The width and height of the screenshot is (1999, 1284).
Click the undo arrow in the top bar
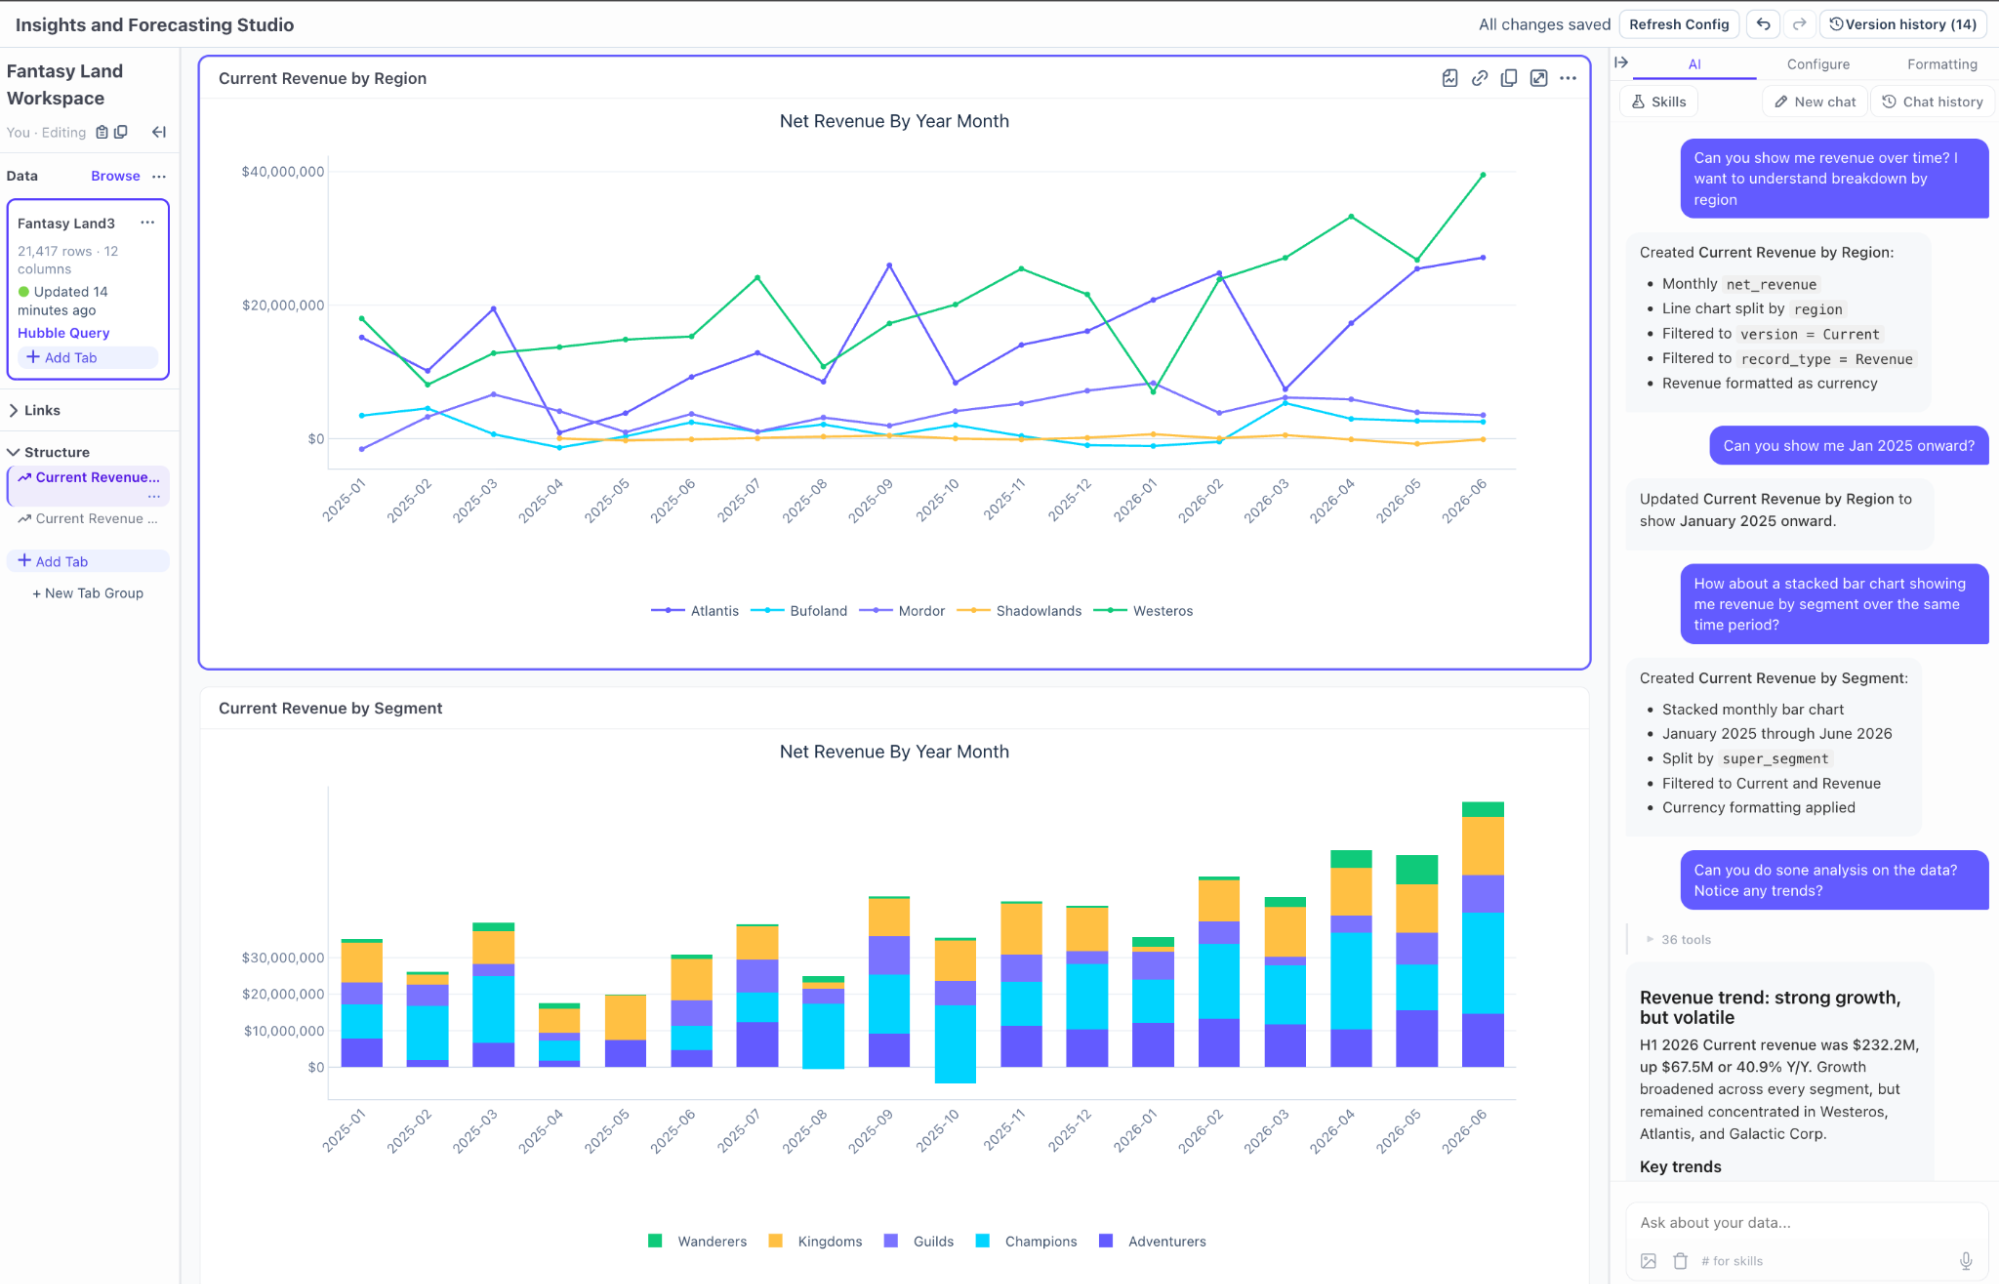tap(1763, 24)
